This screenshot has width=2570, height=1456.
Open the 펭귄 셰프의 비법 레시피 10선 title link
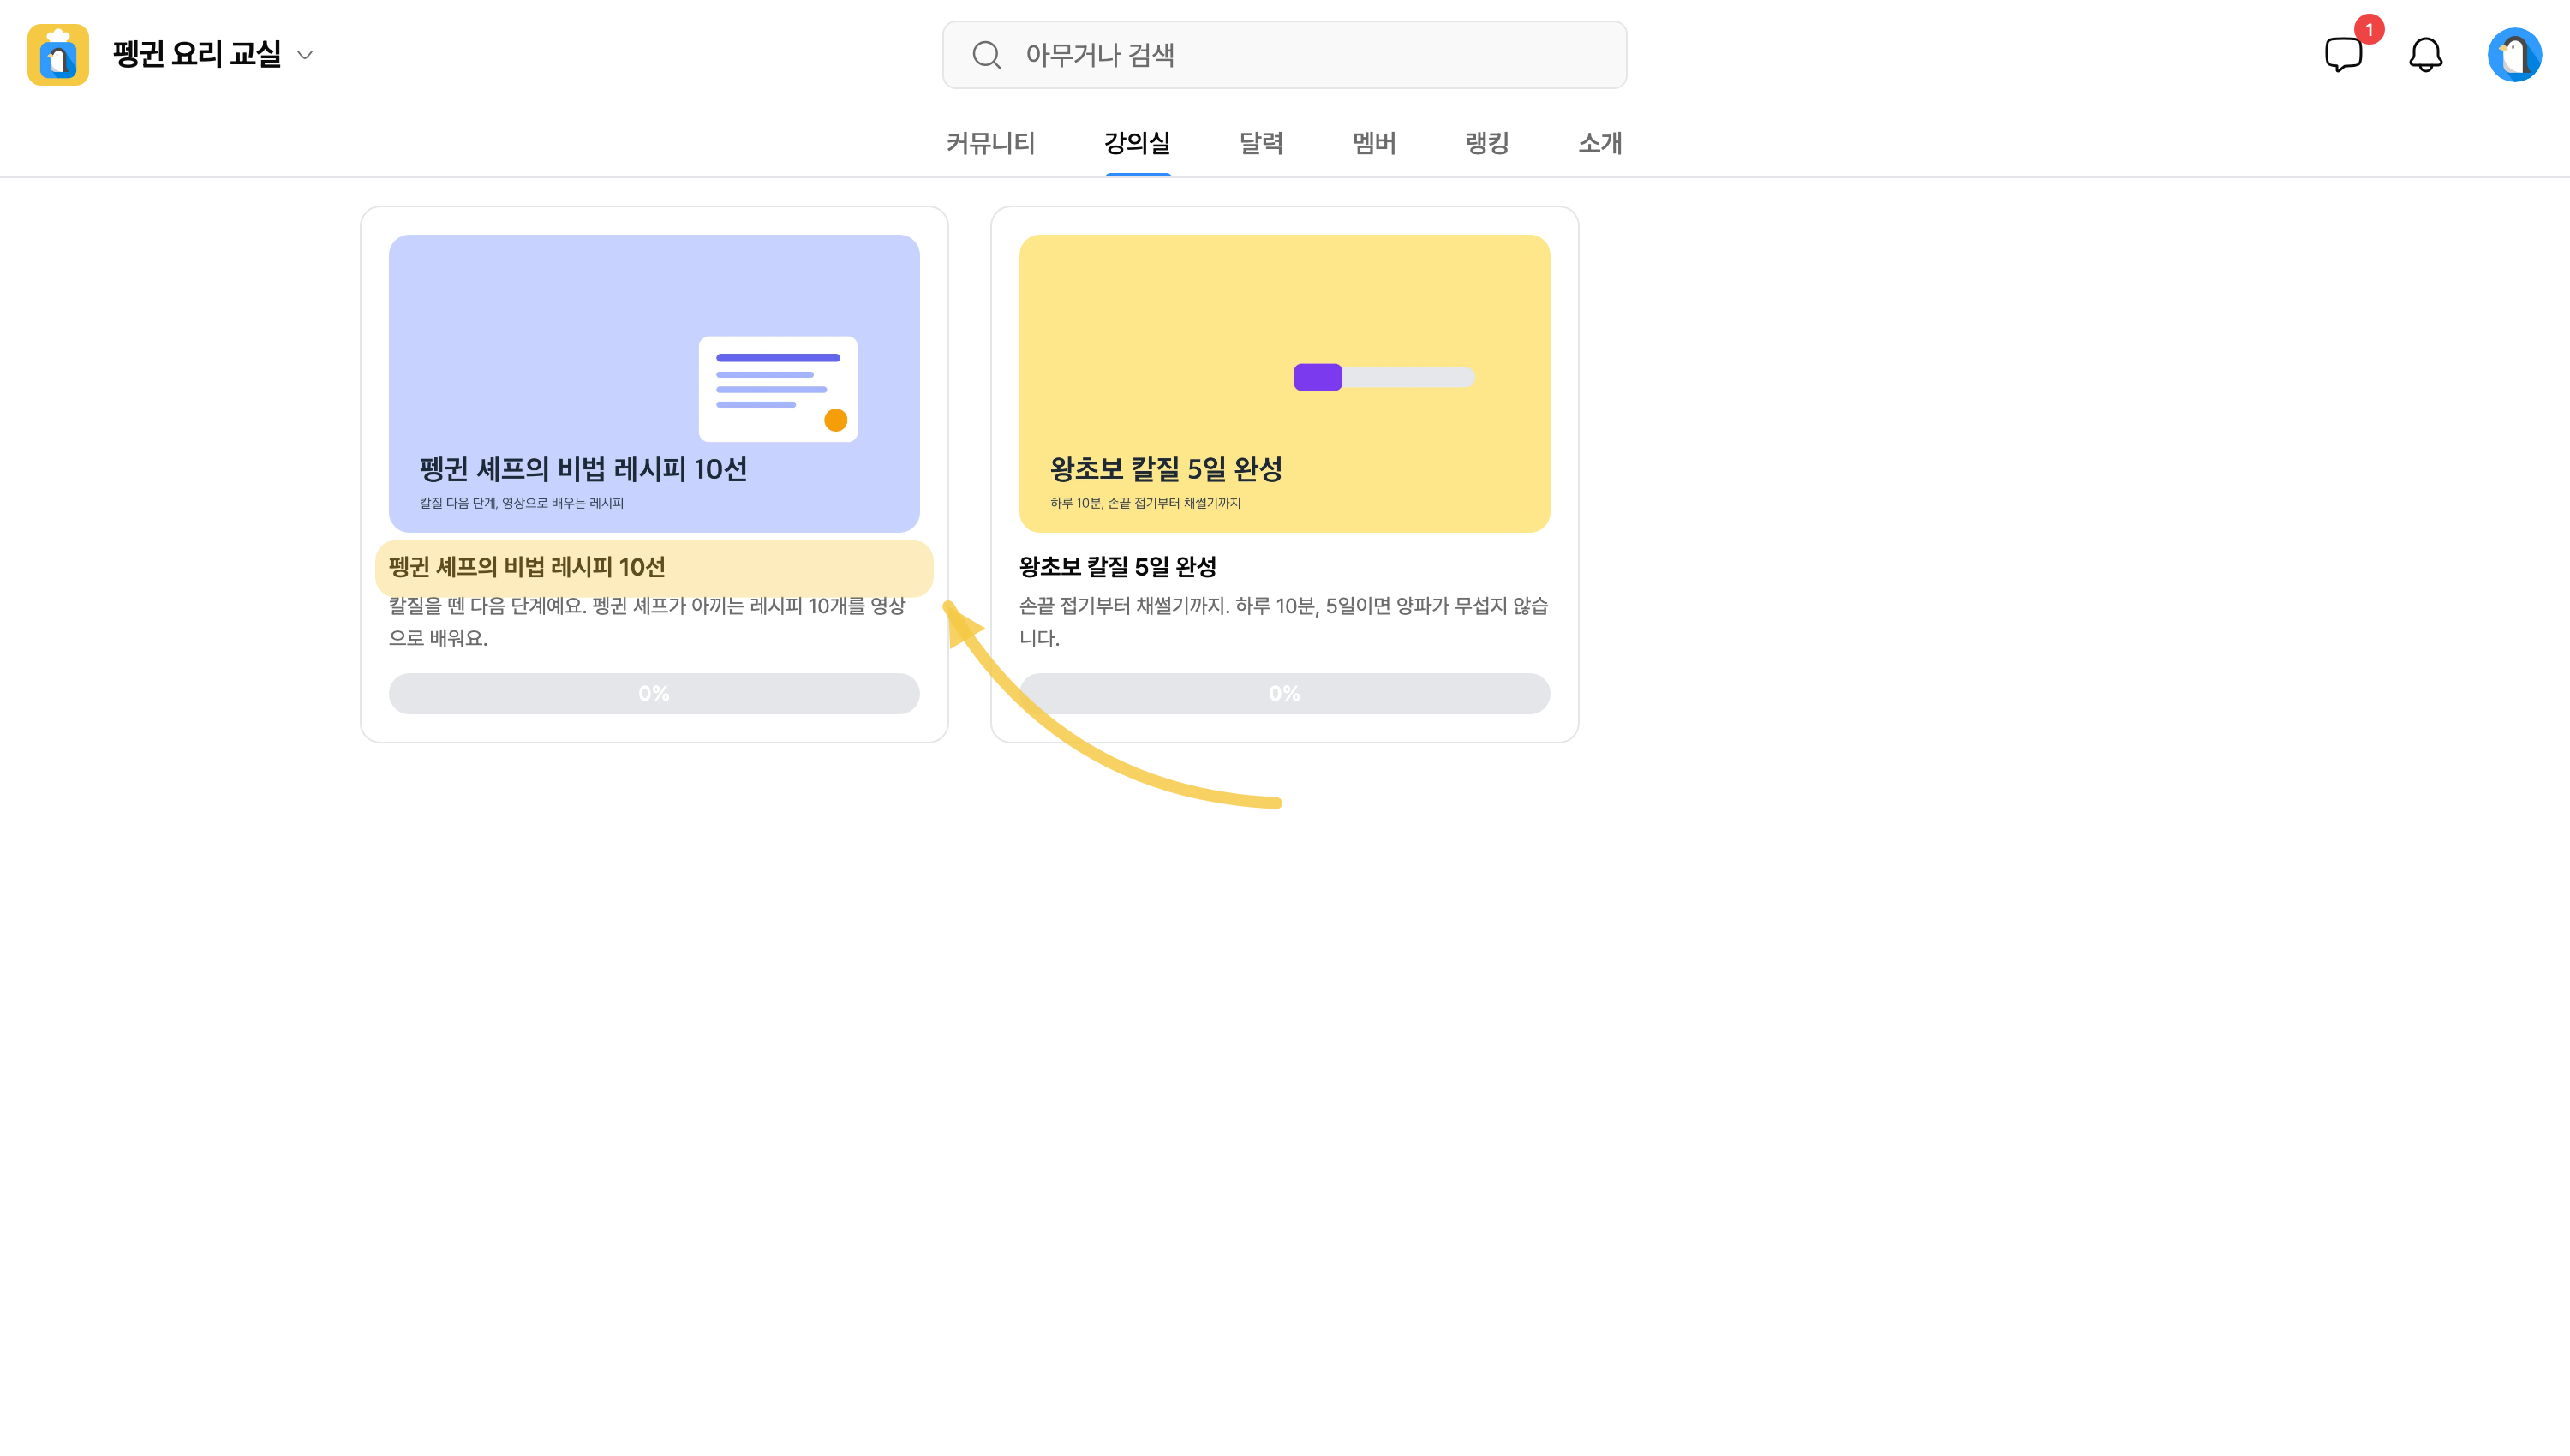(527, 567)
